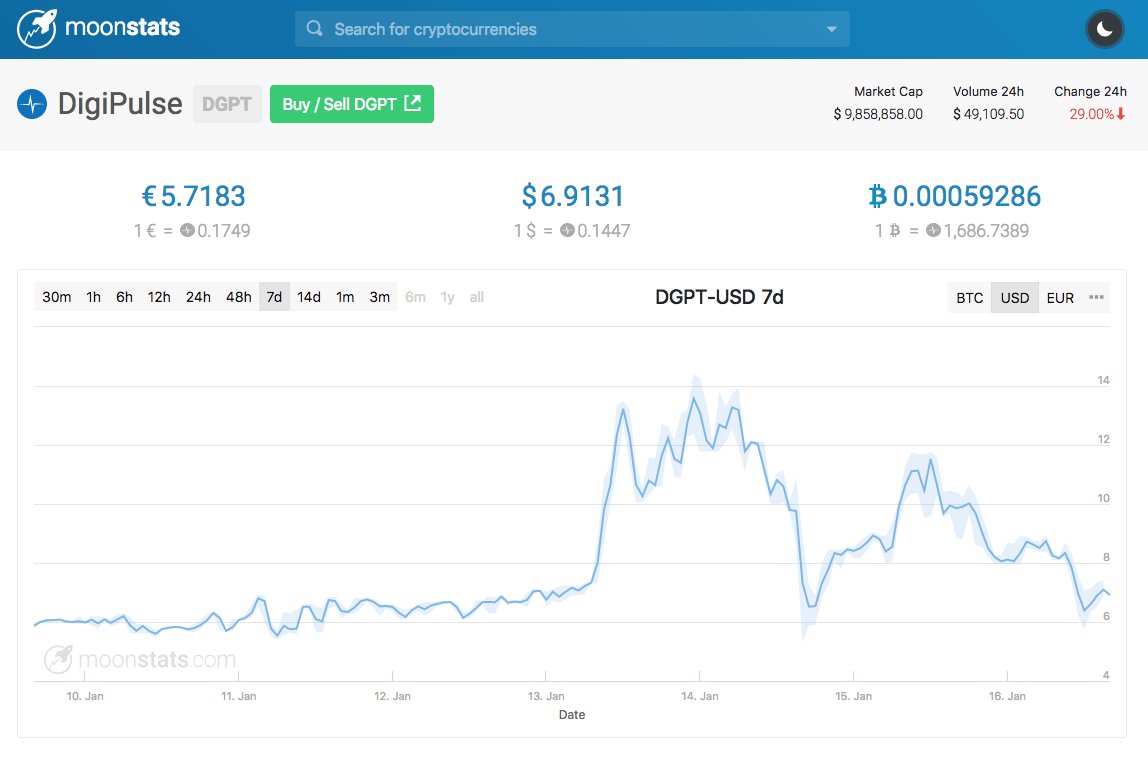Toggle dark mode with the moon icon
The width and height of the screenshot is (1148, 757).
click(1104, 29)
